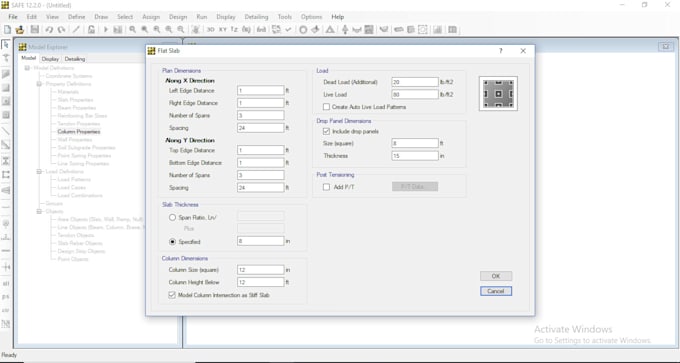Close the Flat Slab dialog
The image size is (680, 363).
[523, 51]
